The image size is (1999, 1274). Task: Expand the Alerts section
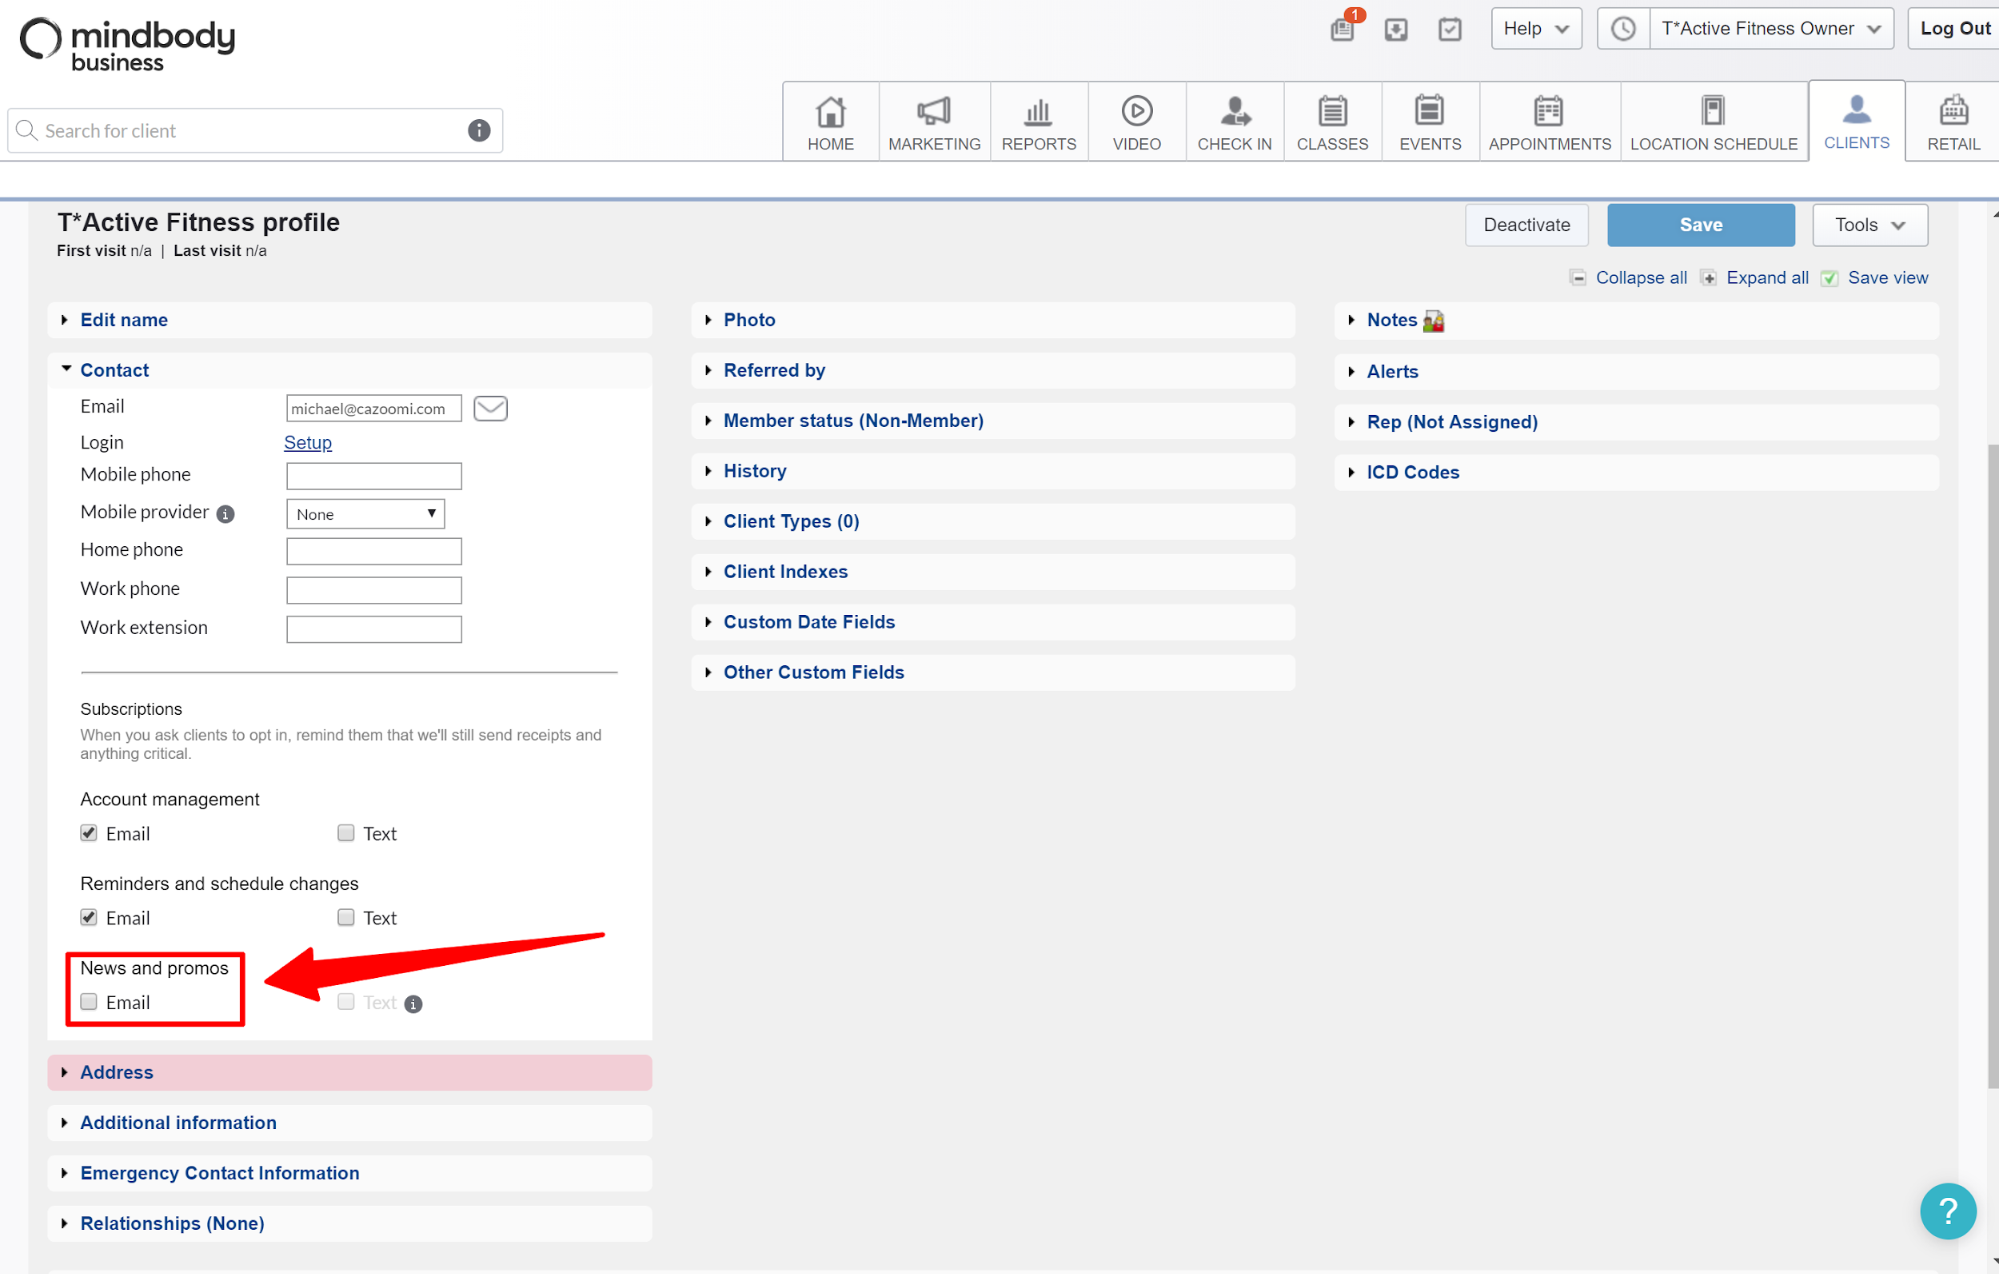(x=1636, y=372)
